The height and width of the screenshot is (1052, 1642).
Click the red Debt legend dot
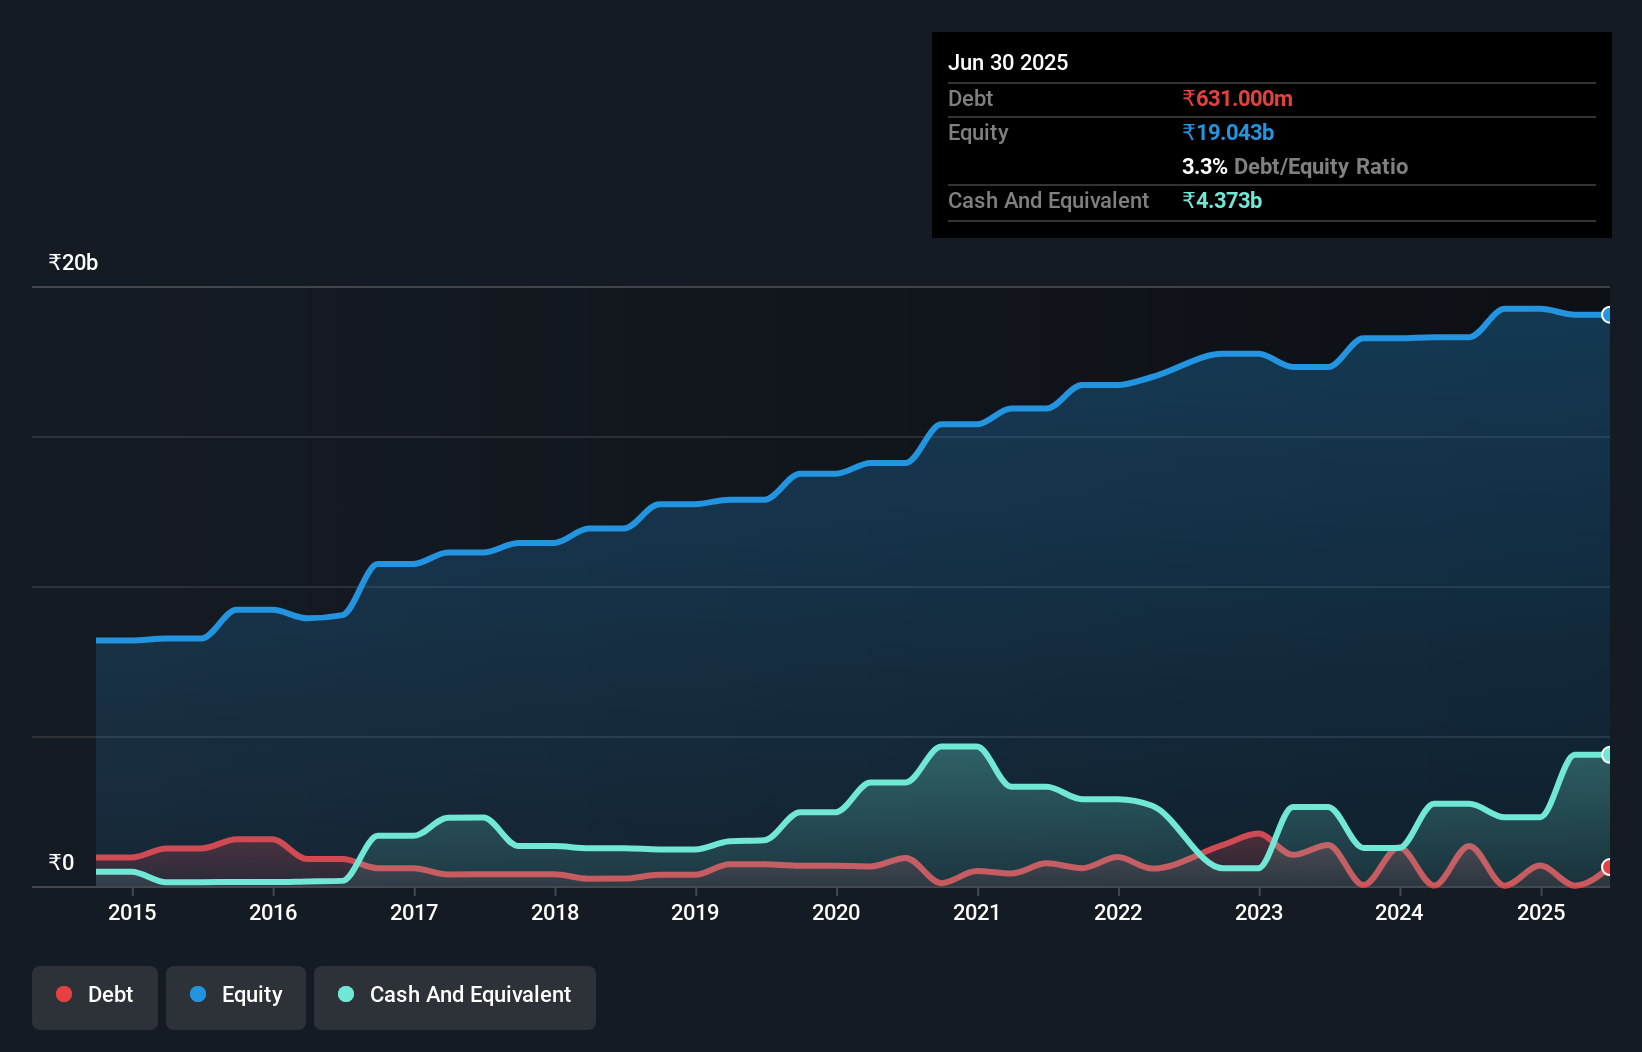point(63,994)
